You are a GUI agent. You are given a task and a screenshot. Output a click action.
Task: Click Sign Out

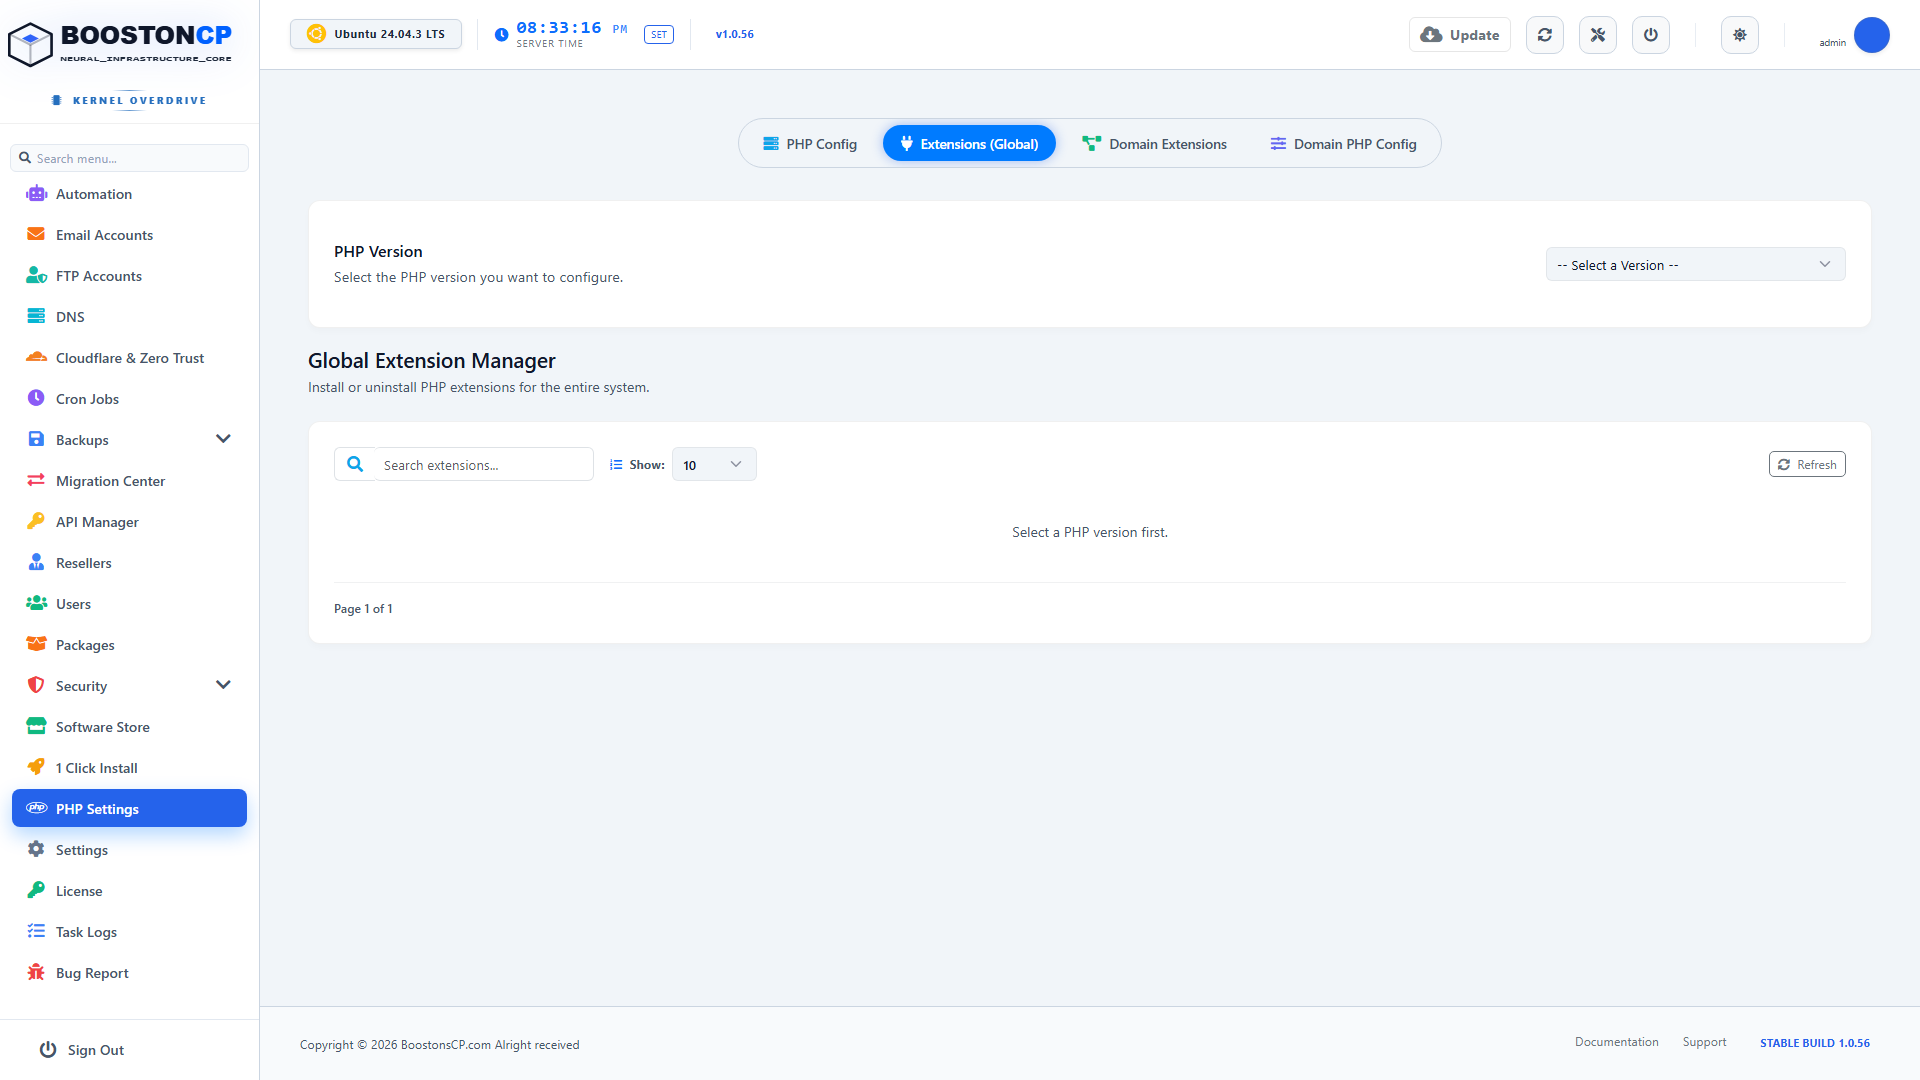82,1049
